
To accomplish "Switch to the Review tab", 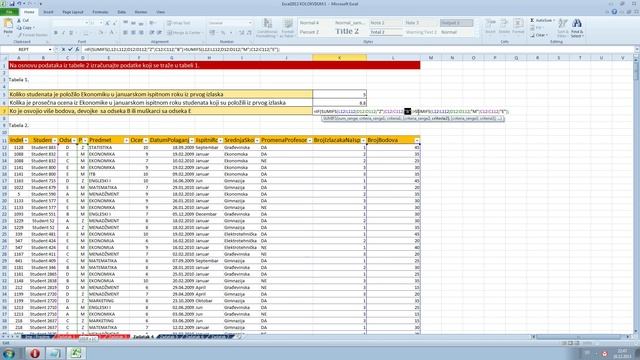I will [140, 12].
